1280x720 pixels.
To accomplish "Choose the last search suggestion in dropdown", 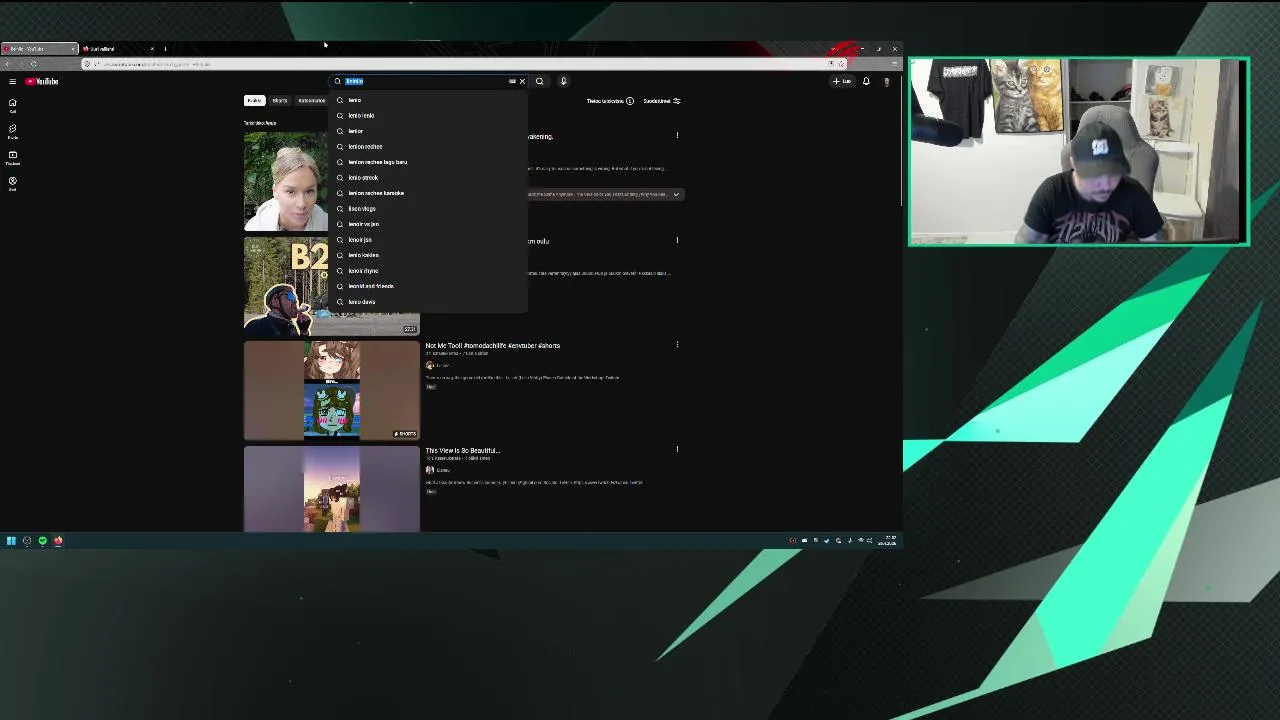I will pos(428,301).
